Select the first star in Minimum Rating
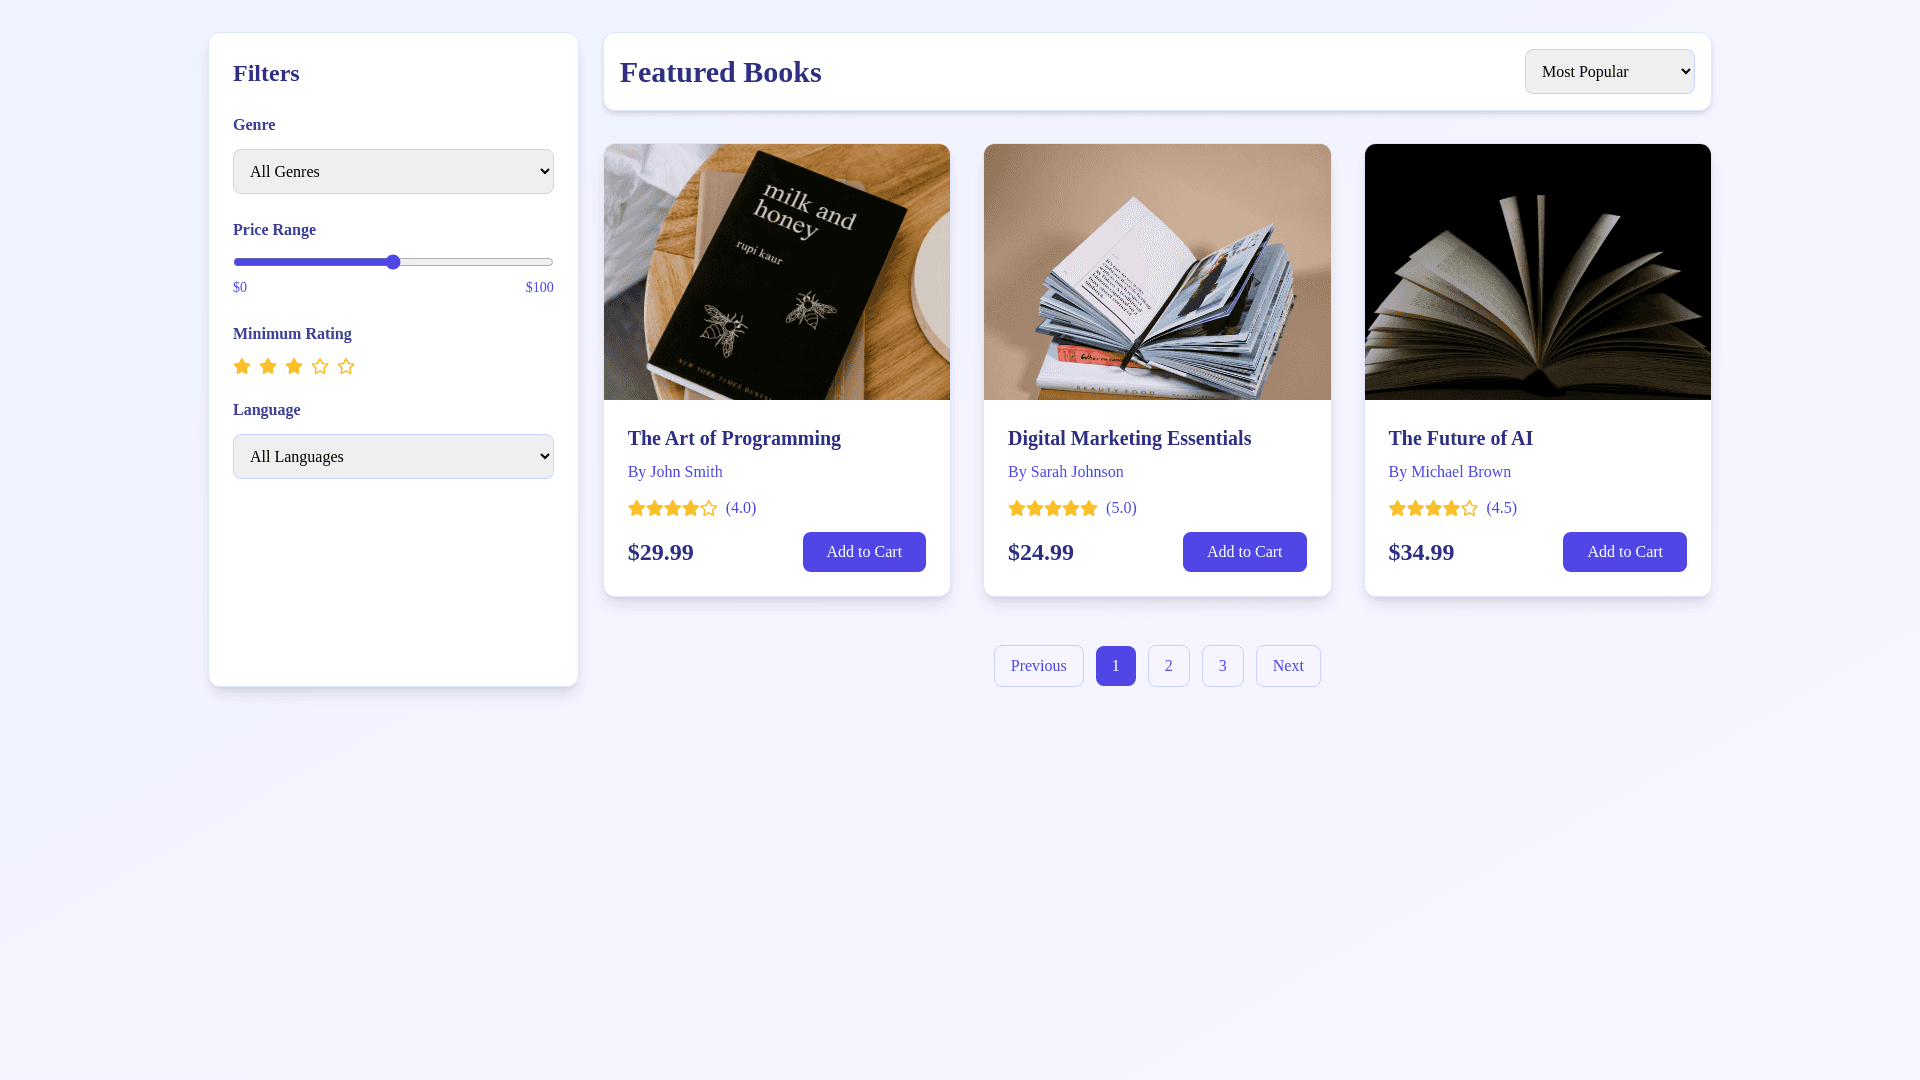Image resolution: width=1920 pixels, height=1080 pixels. (x=242, y=366)
